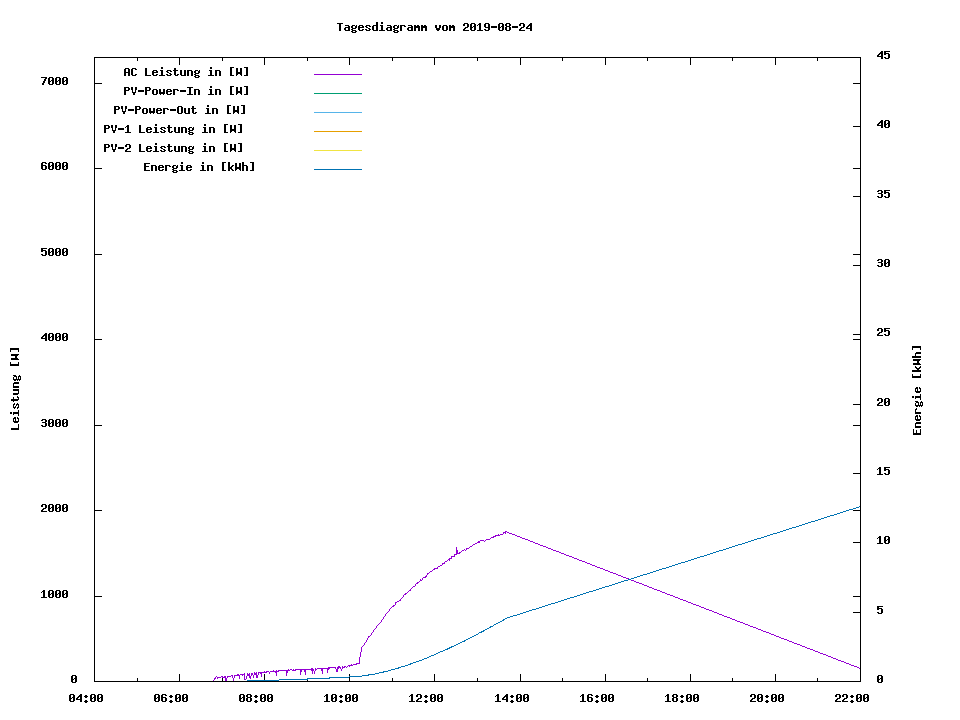Viewport: 960px width, 720px height.
Task: Select the PV-1 Leistung in [W] legend label
Action: click(x=173, y=129)
